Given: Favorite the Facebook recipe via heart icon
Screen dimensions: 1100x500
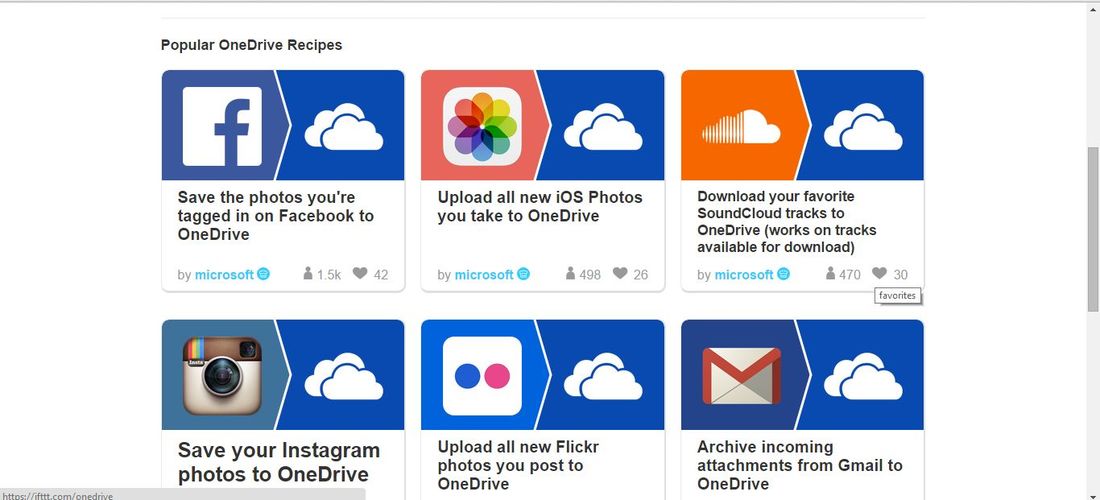Looking at the screenshot, I should coord(360,273).
